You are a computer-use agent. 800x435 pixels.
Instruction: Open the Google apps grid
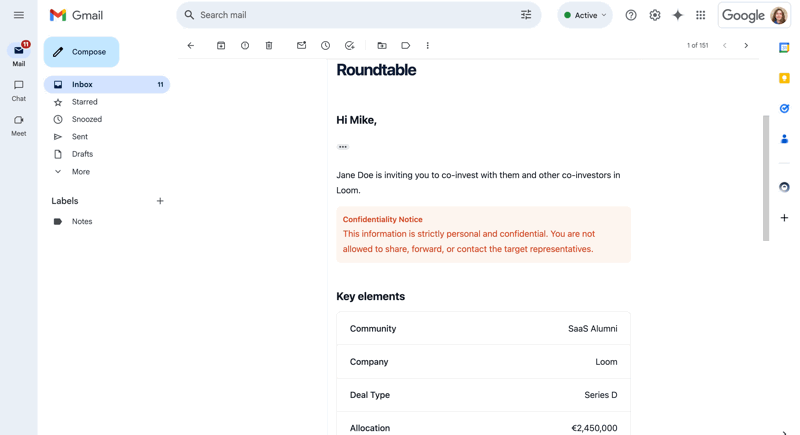[701, 15]
